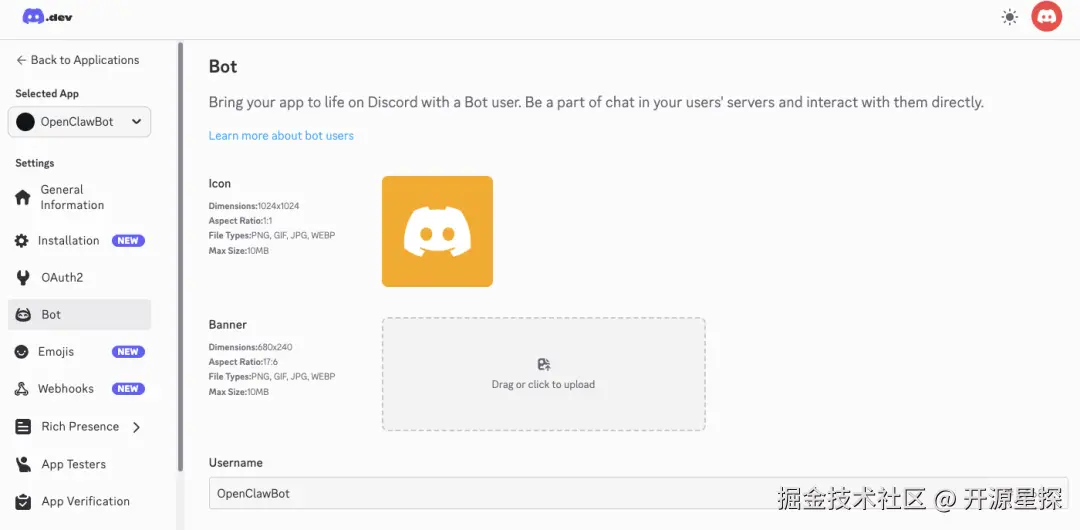This screenshot has width=1080, height=530.
Task: Click the Installation gear icon
Action: pyautogui.click(x=22, y=241)
